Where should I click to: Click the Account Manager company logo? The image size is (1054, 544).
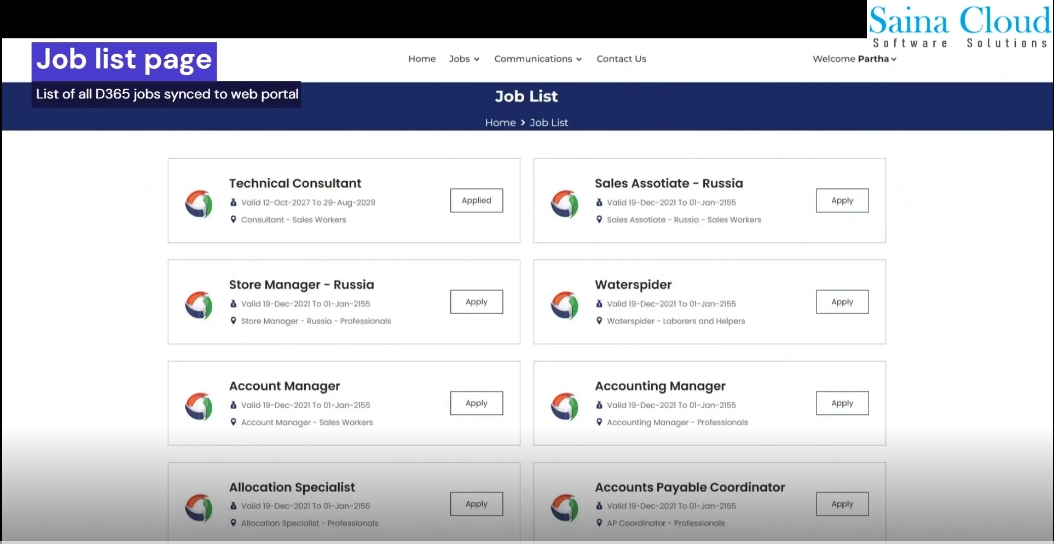coord(198,406)
